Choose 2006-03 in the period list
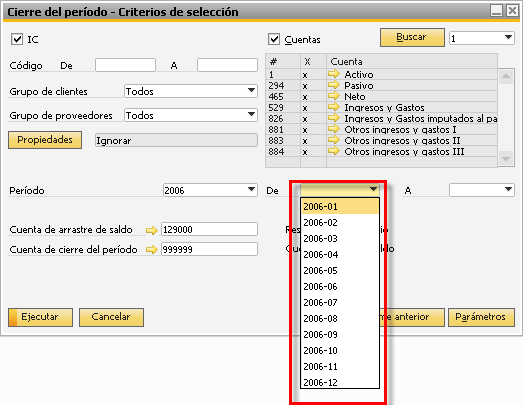This screenshot has width=523, height=405. coord(340,239)
